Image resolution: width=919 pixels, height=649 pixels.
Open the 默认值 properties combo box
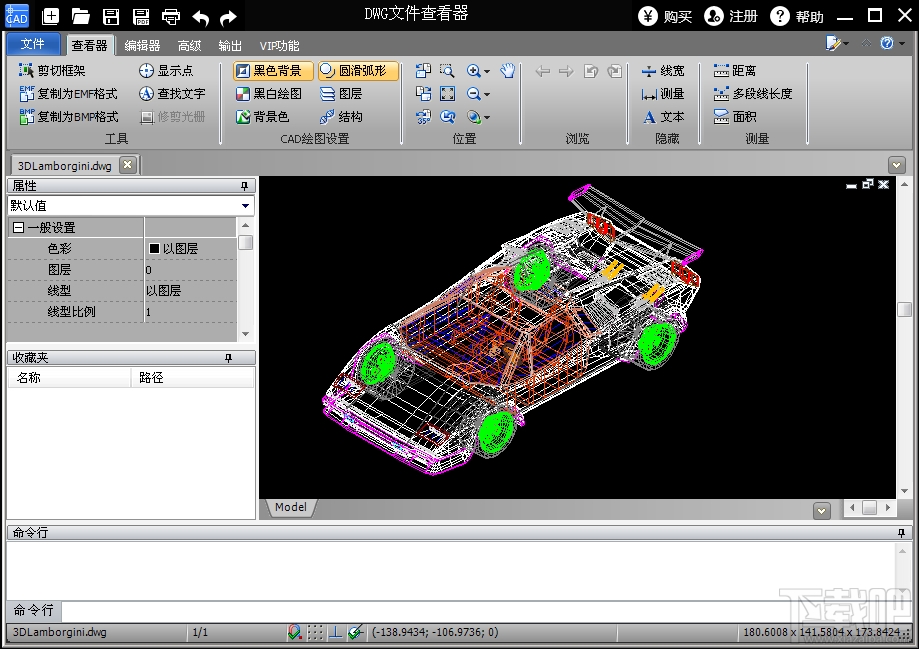pyautogui.click(x=131, y=205)
